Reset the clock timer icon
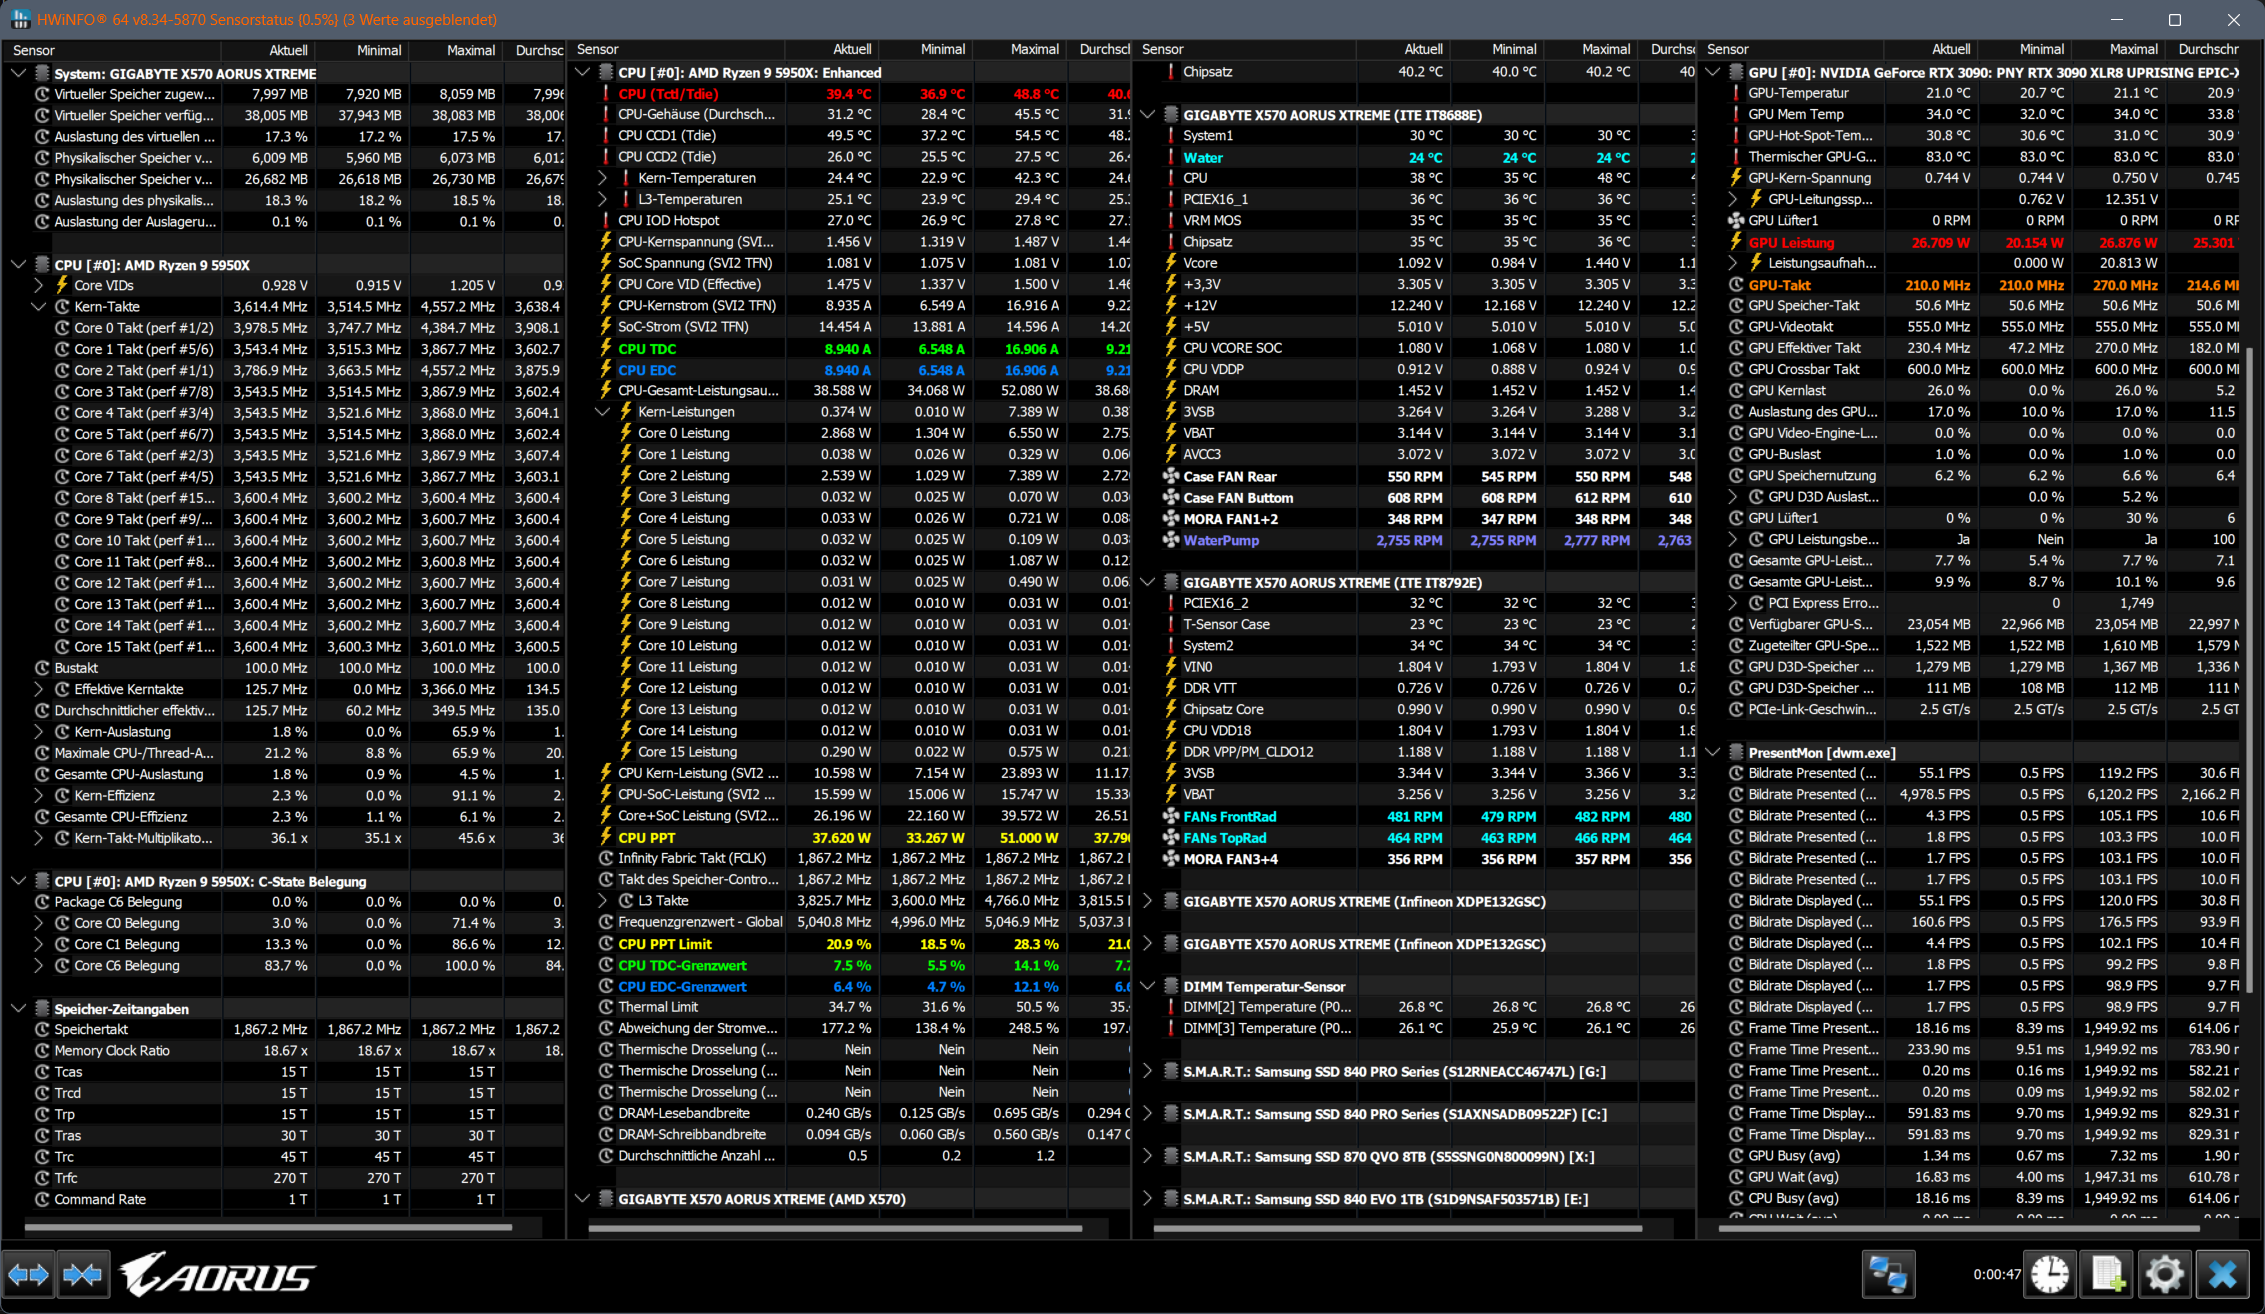The image size is (2265, 1314). 2049,1274
